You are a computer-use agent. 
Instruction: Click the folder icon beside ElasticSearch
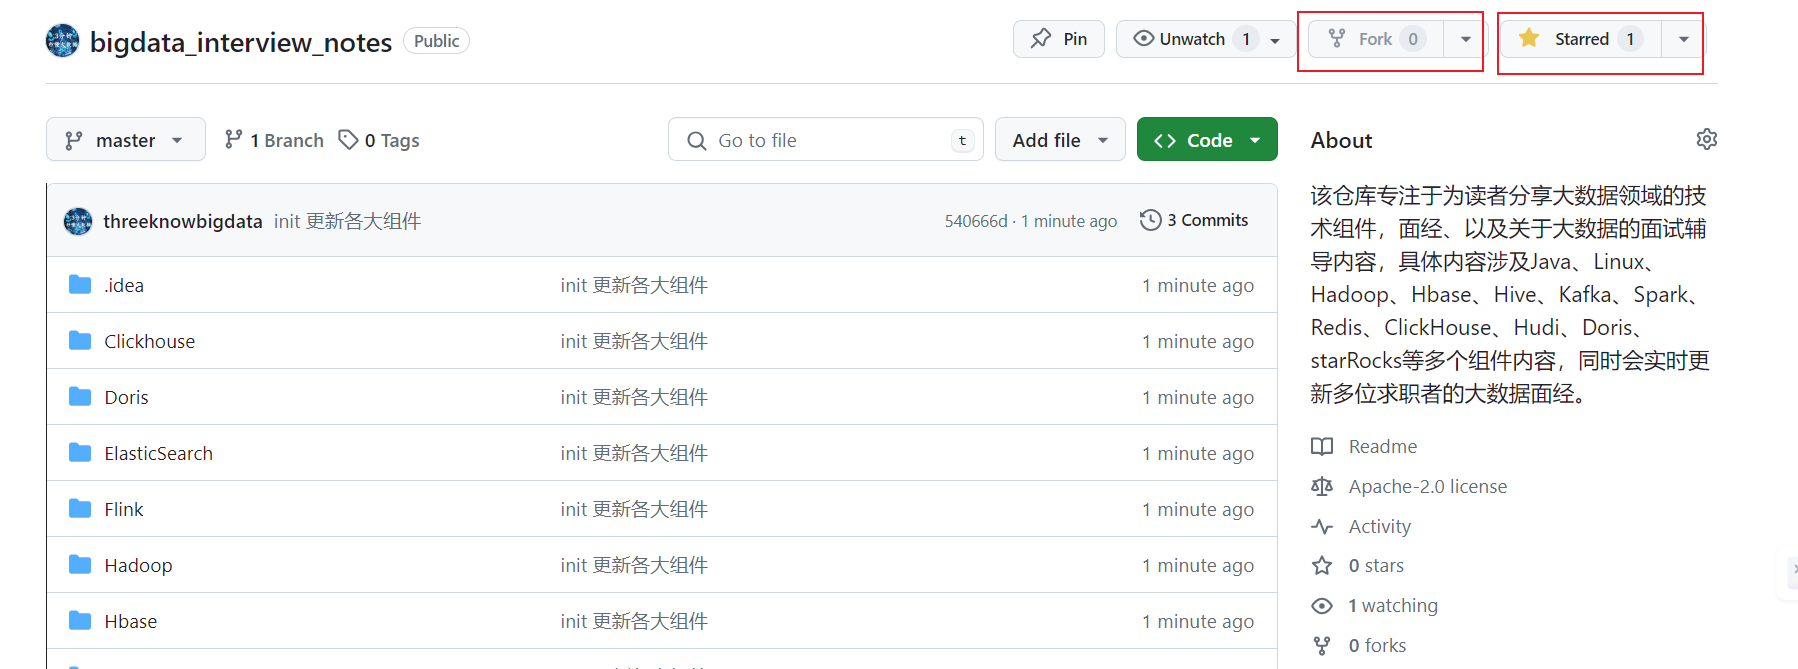click(80, 453)
